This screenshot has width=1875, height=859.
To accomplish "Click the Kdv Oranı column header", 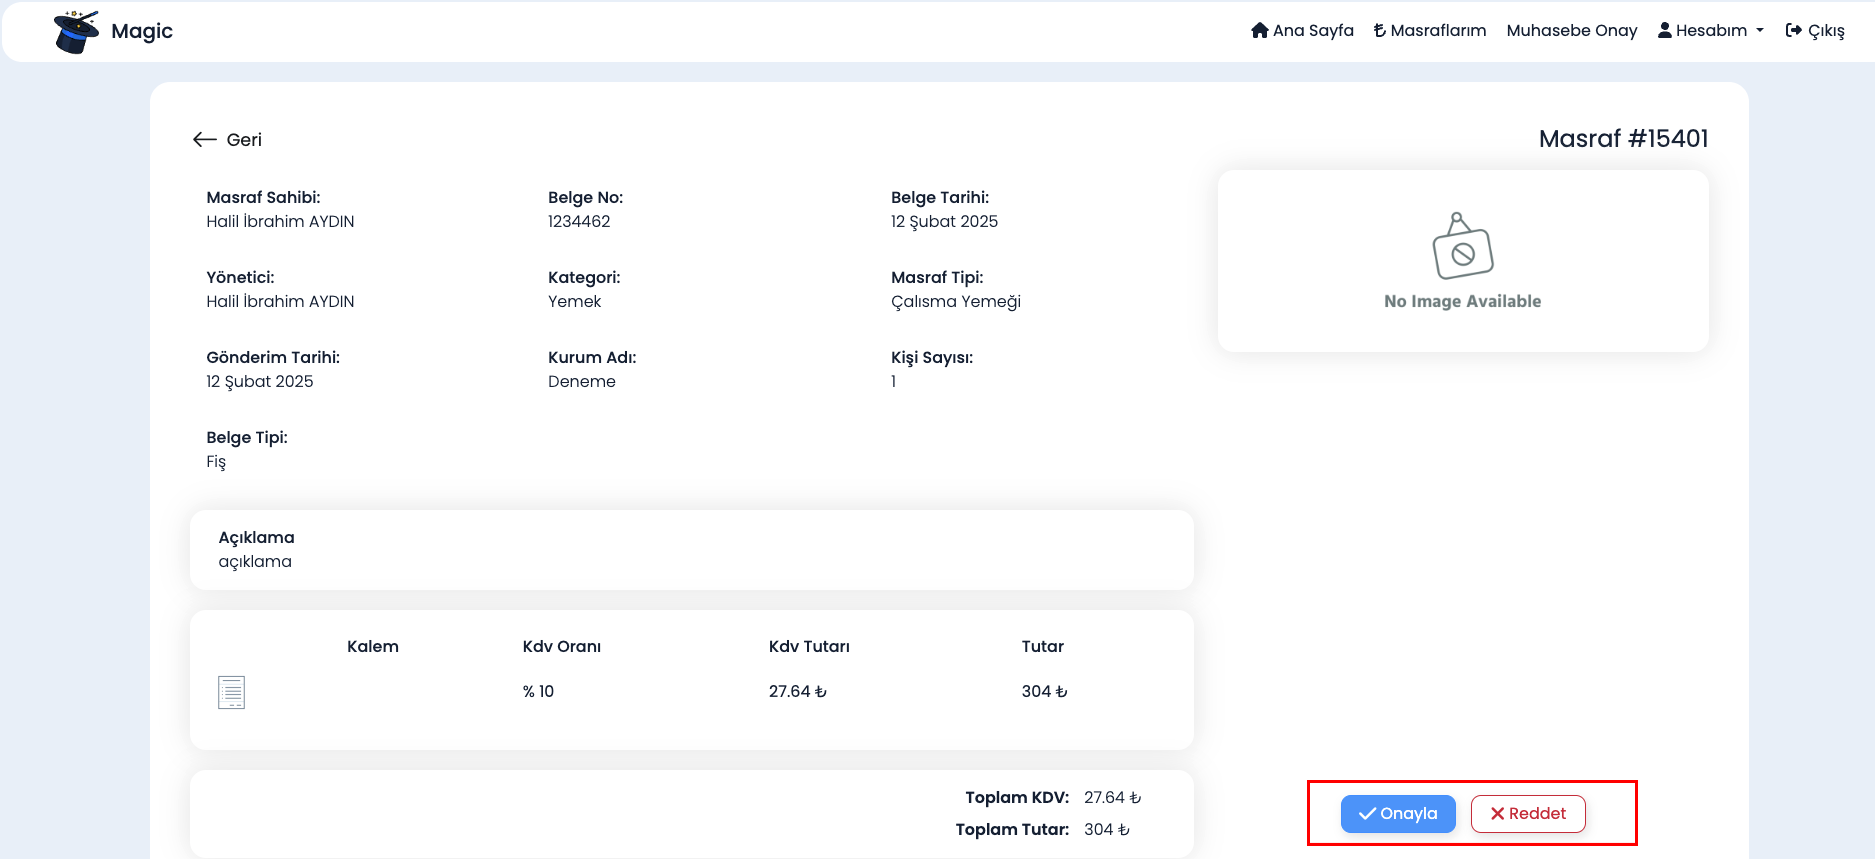I will (562, 646).
